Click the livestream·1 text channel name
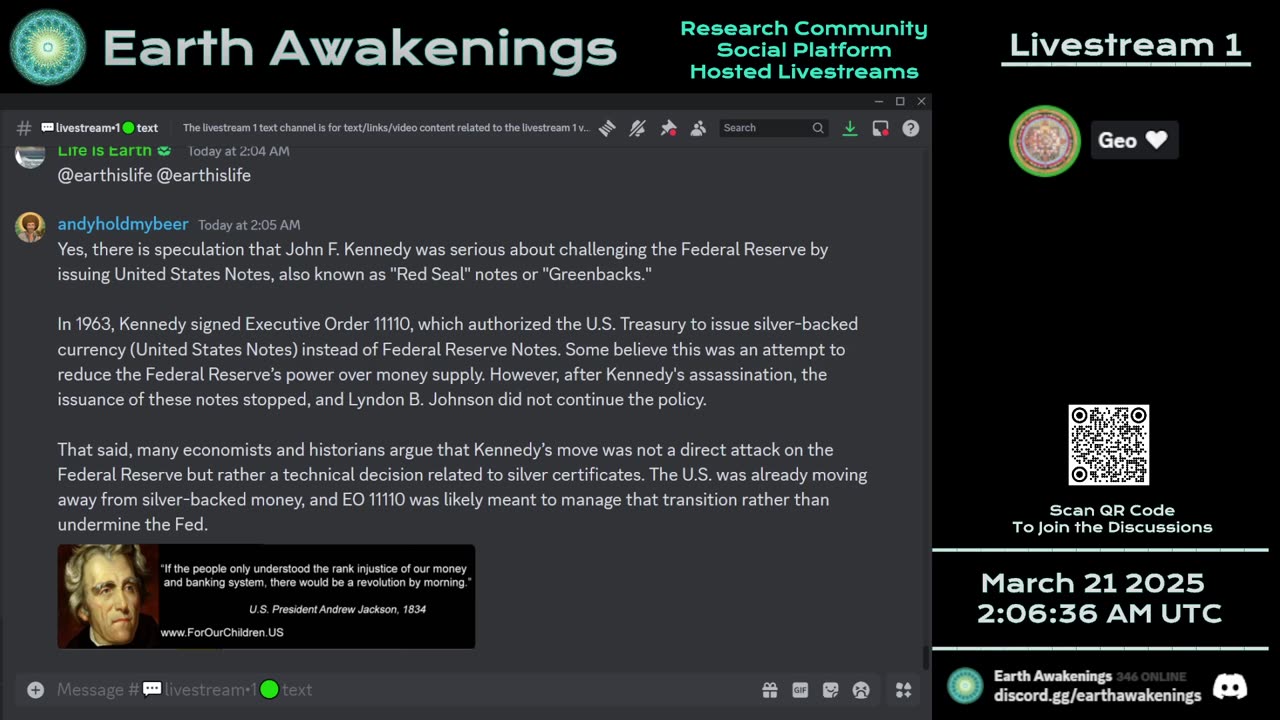Viewport: 1280px width, 720px height. (99, 128)
